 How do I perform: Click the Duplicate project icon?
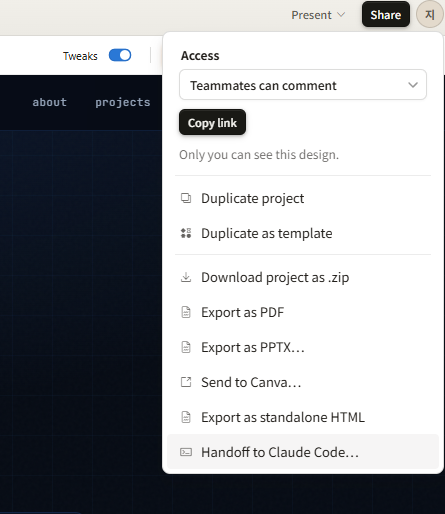[x=186, y=198]
